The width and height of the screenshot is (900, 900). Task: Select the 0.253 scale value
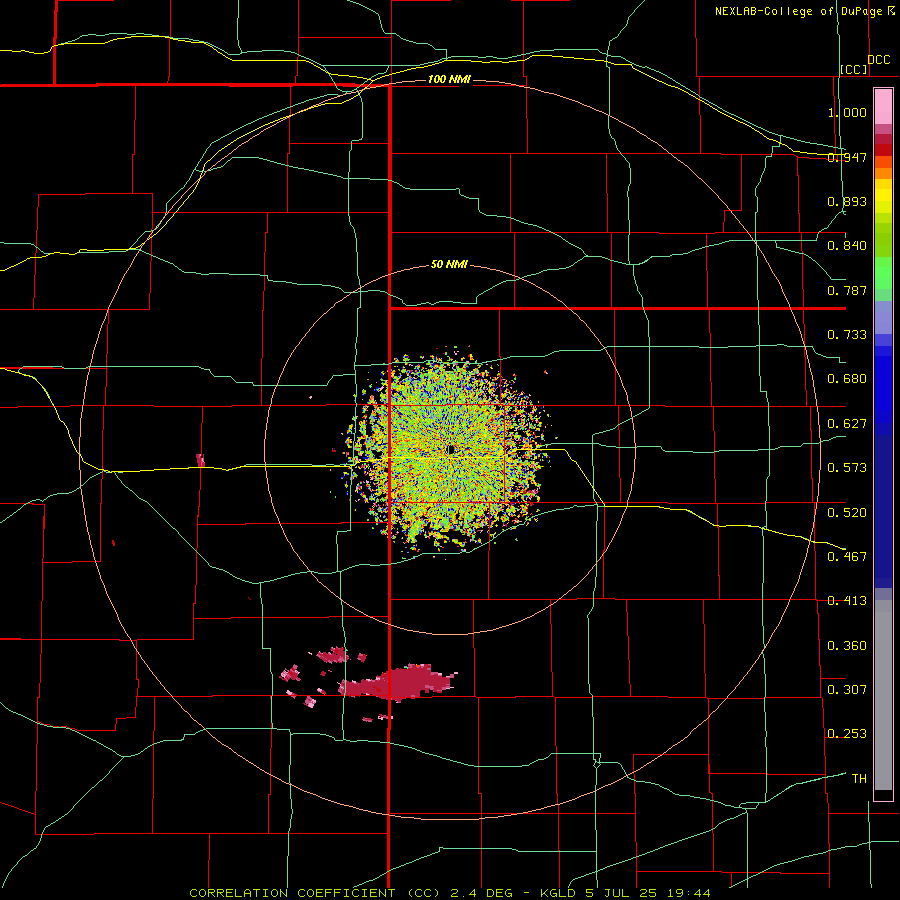847,734
